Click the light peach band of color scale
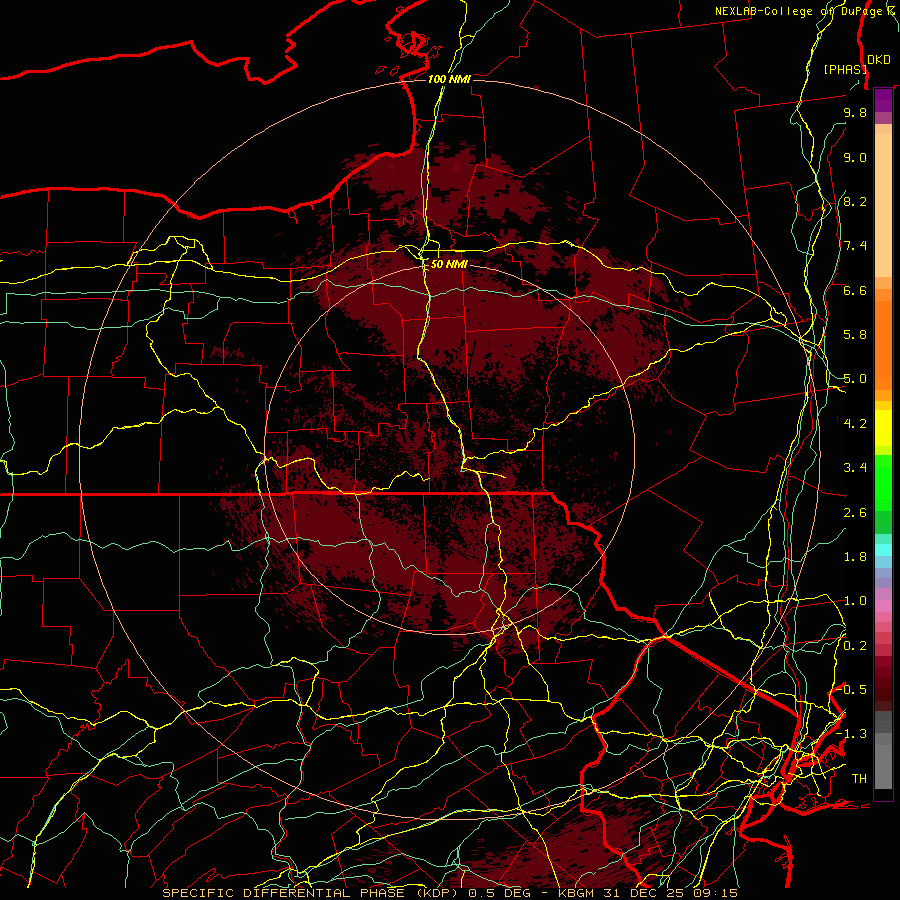The image size is (900, 900). [883, 206]
